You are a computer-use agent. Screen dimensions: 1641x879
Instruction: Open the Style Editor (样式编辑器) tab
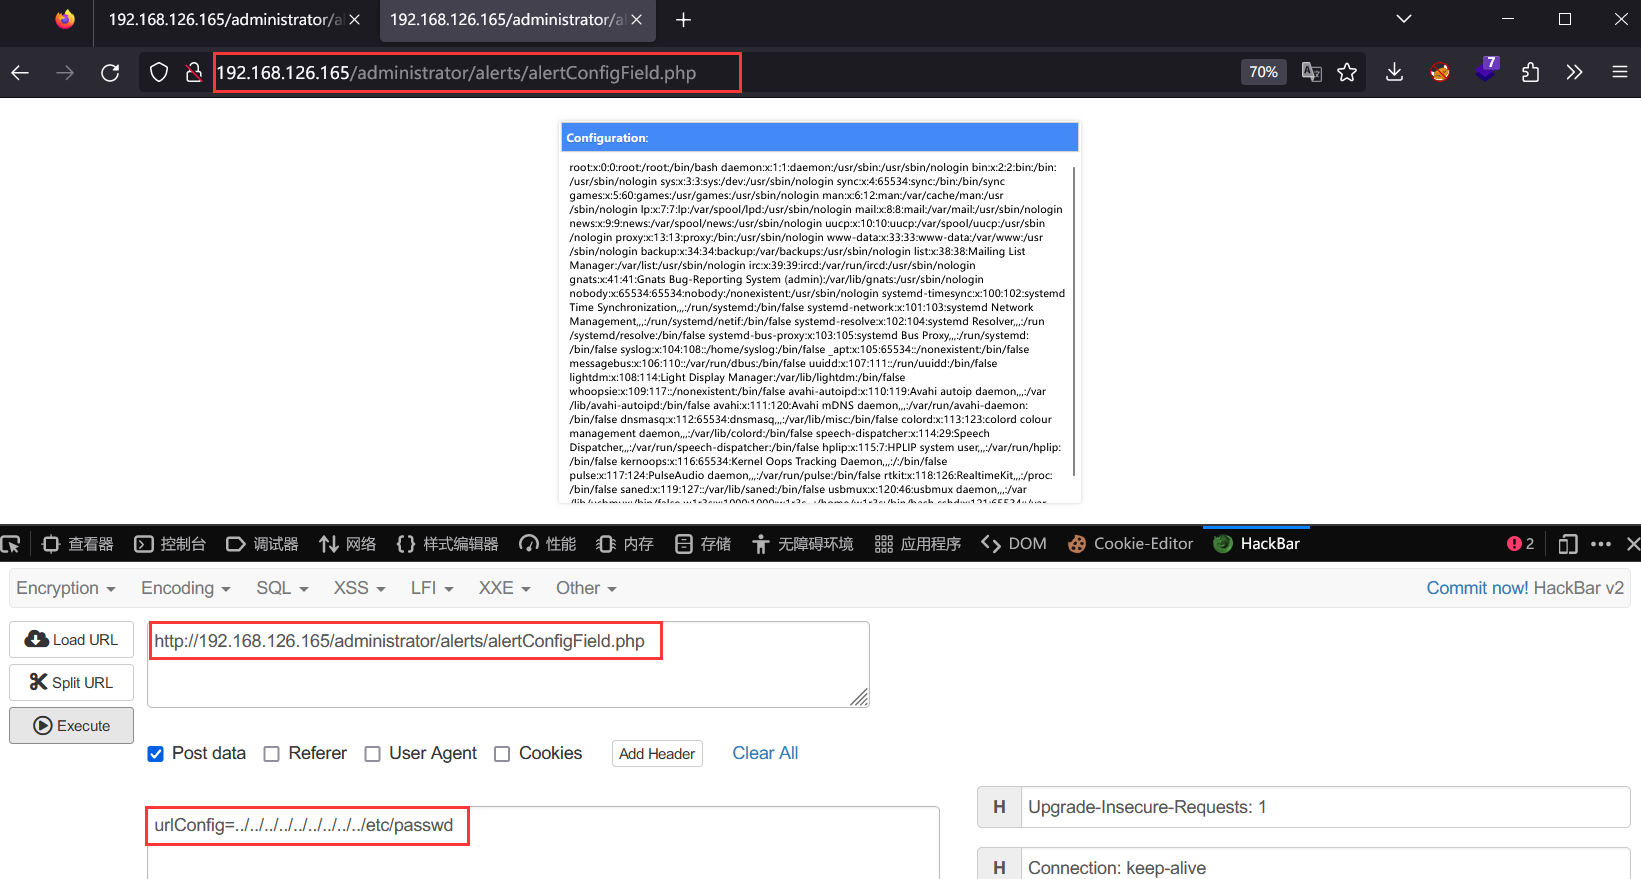pyautogui.click(x=447, y=544)
